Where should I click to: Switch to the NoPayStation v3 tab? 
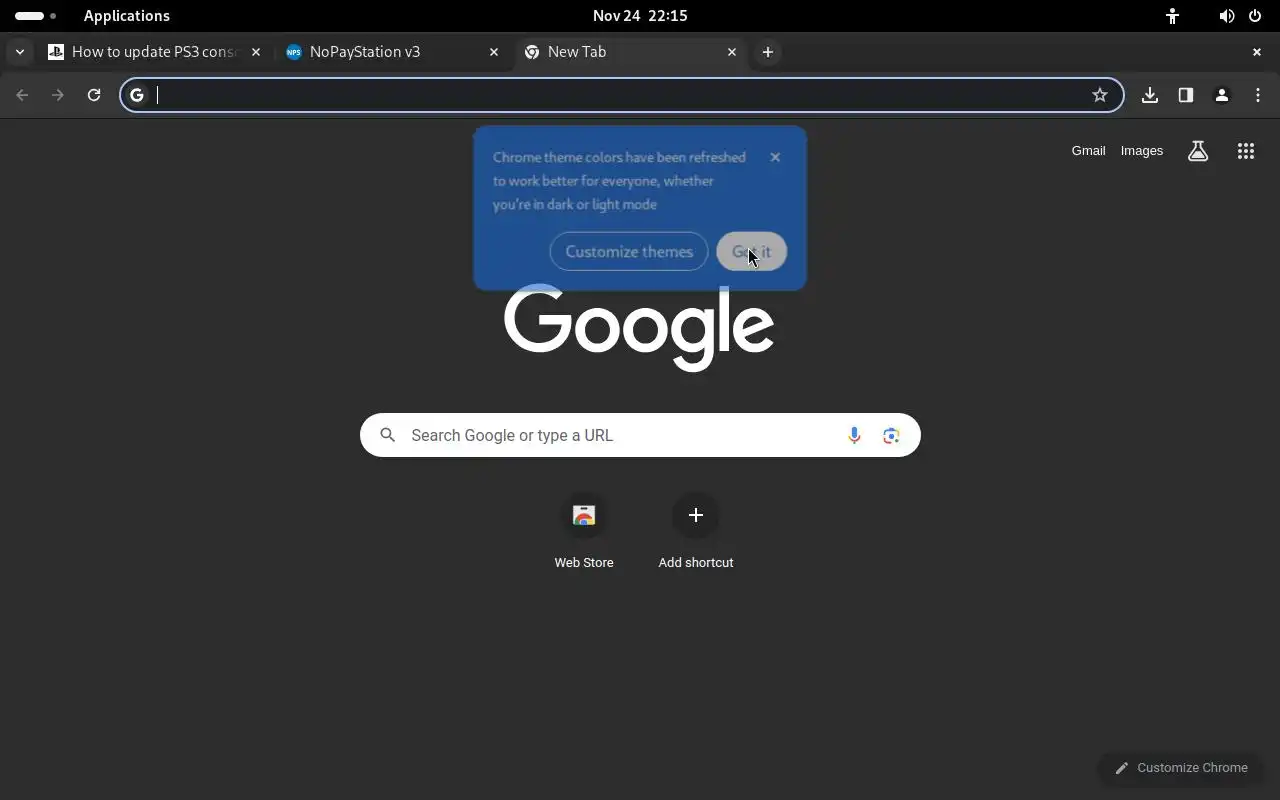(393, 52)
